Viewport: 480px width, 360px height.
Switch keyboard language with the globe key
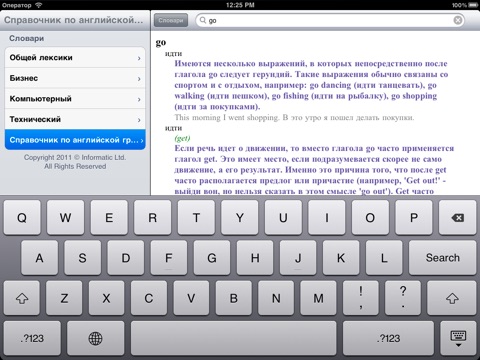click(95, 338)
